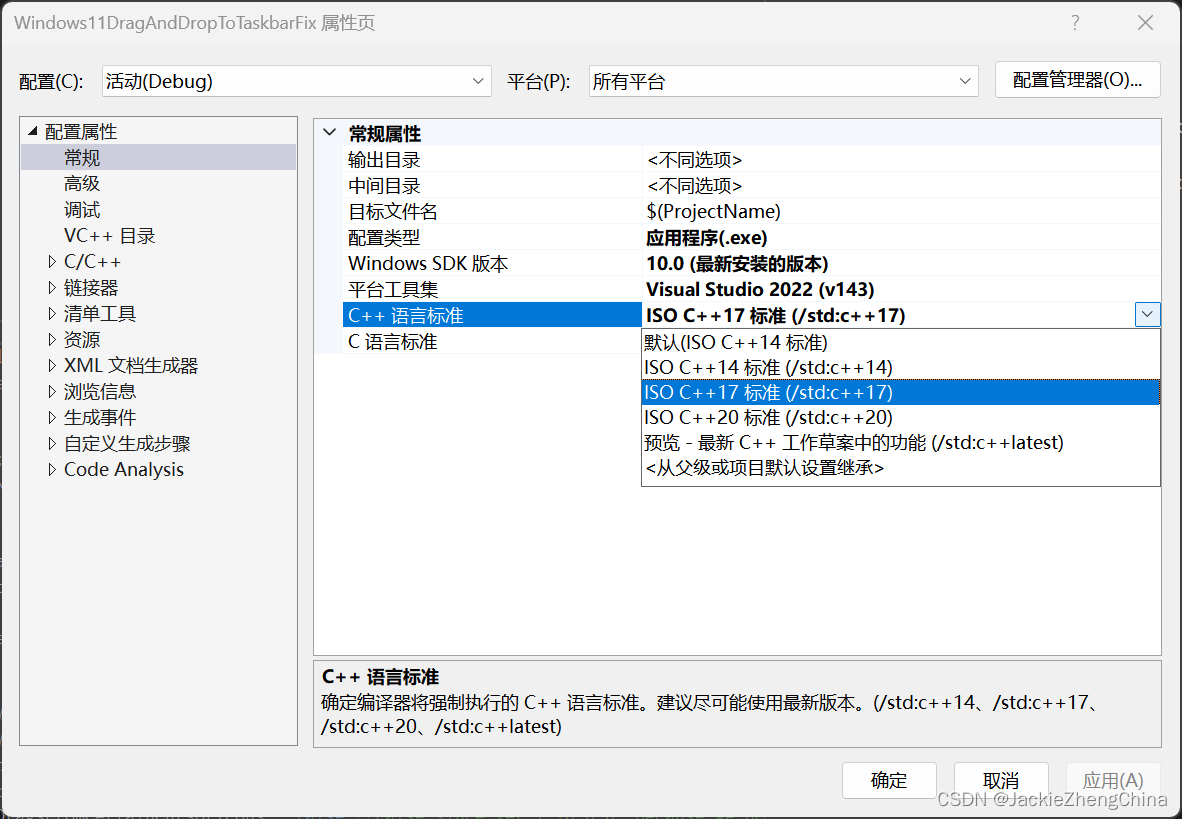This screenshot has height=819, width=1182.
Task: Collapse the 配置属性 tree node
Action: coord(32,131)
